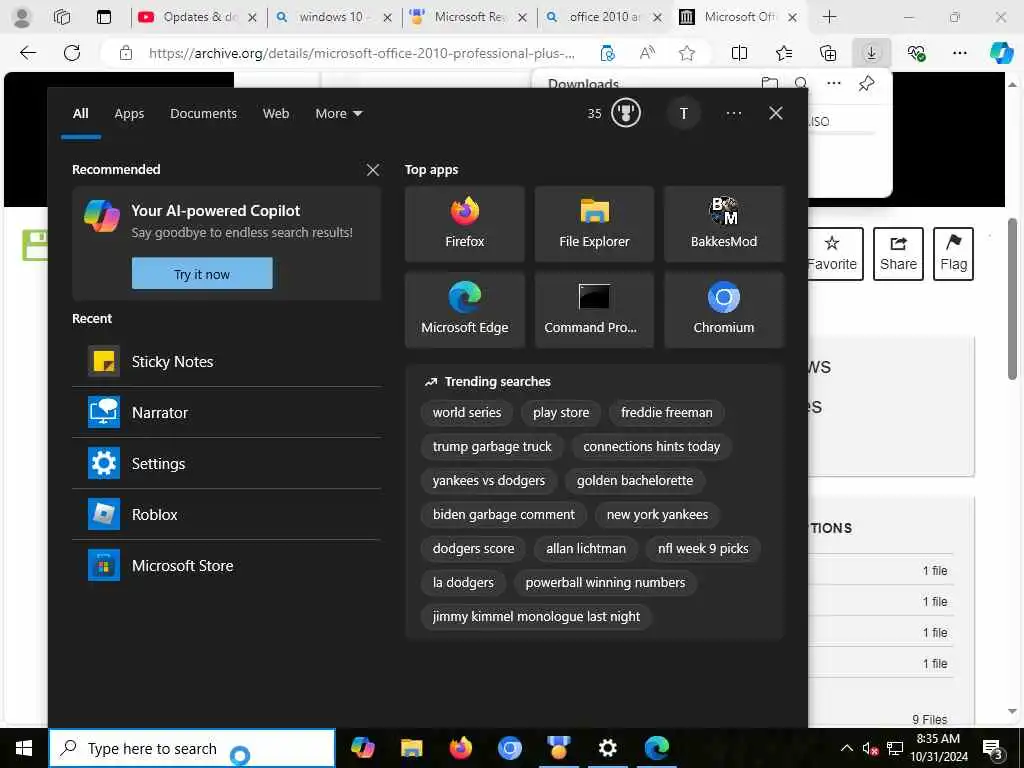Click Share button on archive.org page
Screen dimensions: 1024x768
(x=898, y=254)
